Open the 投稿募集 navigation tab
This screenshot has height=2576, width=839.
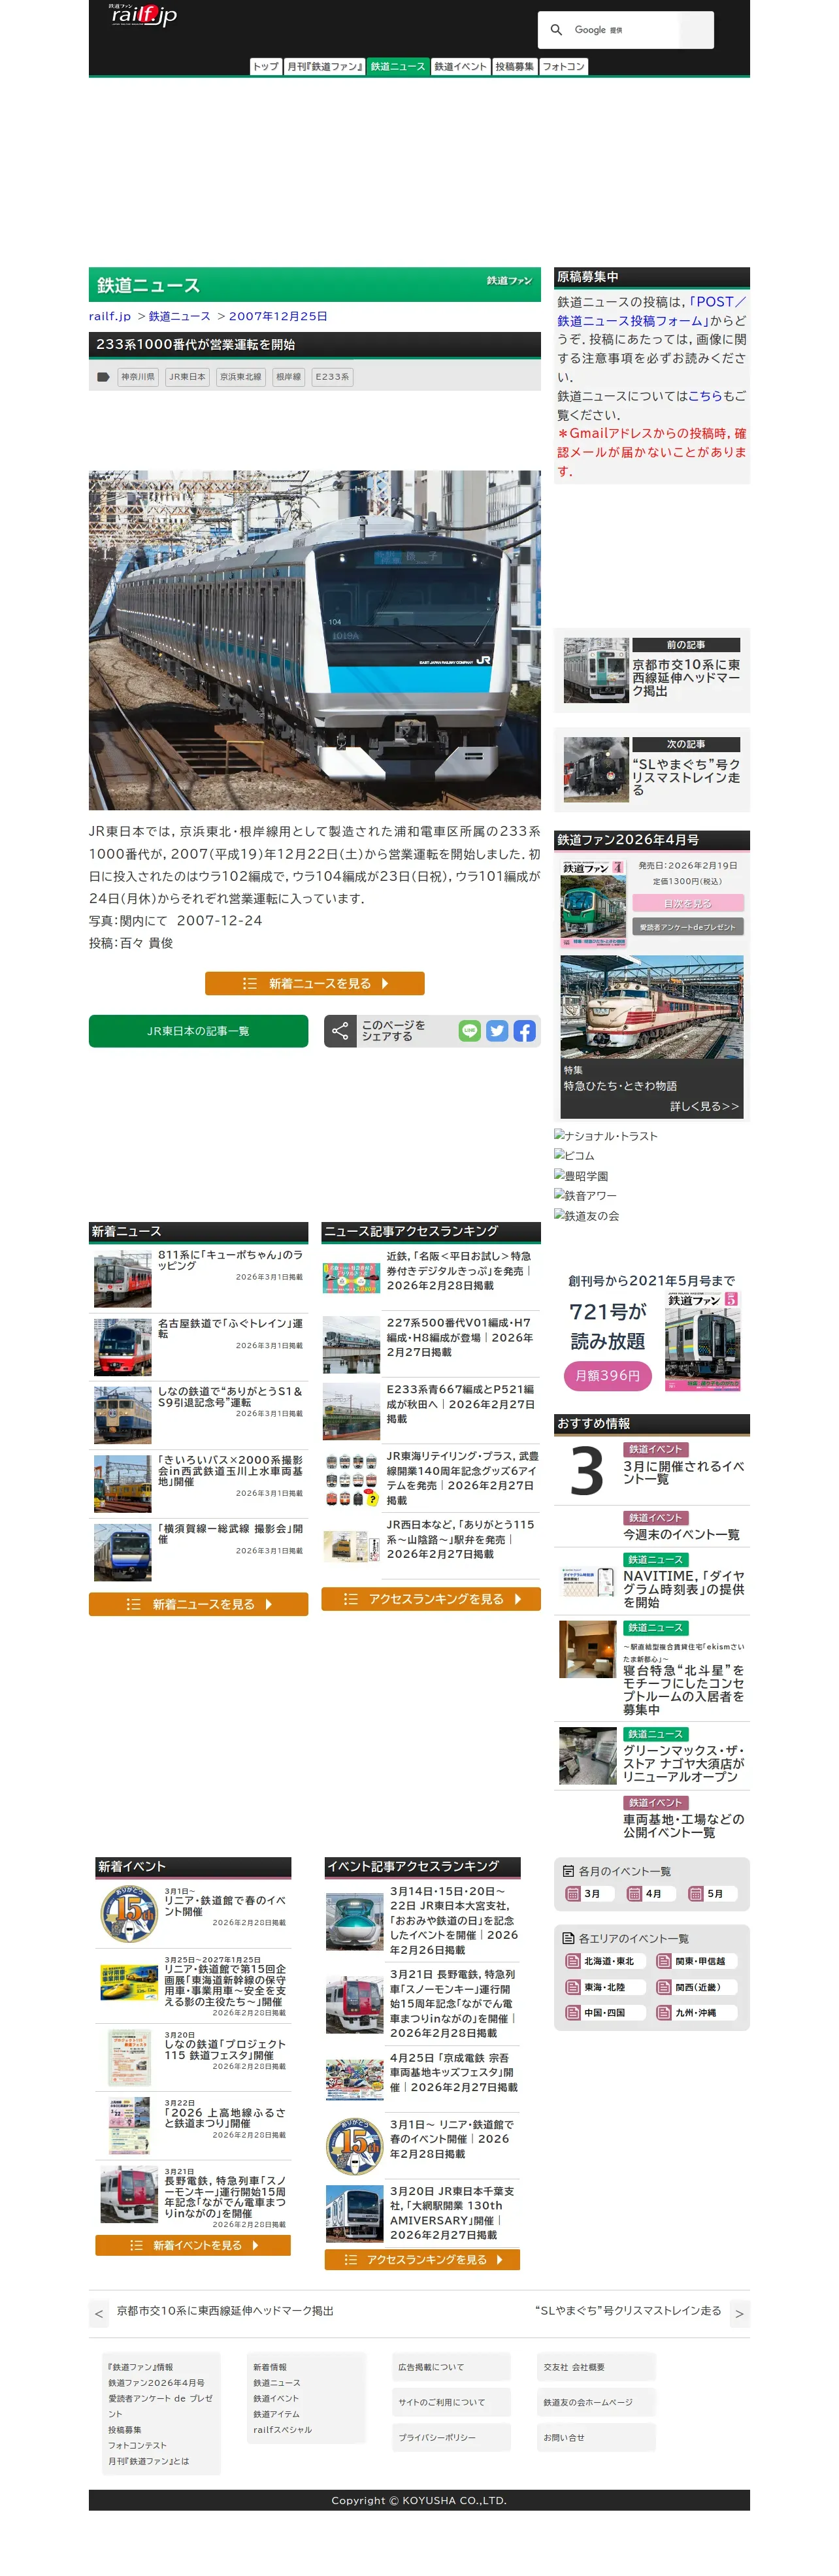514,67
